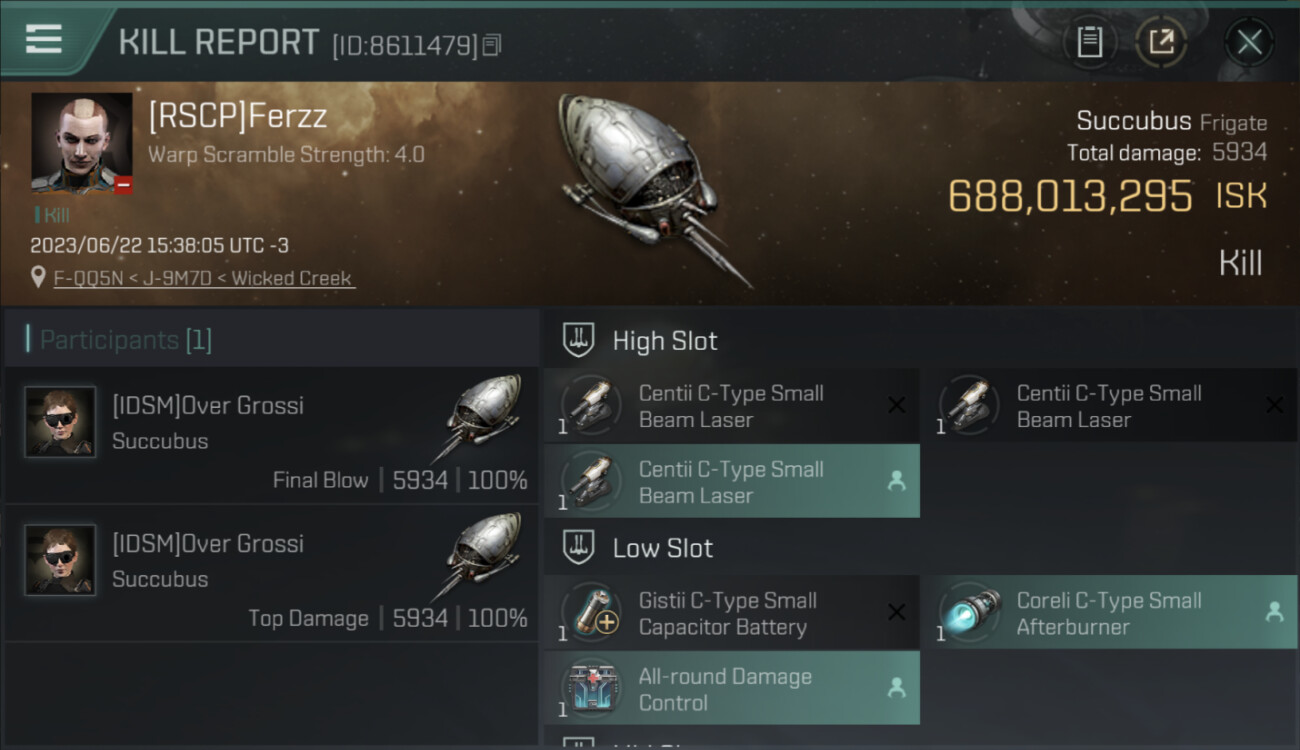Screen dimensions: 1300x750
Task: Select the All-round Damage Control item
Action: point(732,689)
